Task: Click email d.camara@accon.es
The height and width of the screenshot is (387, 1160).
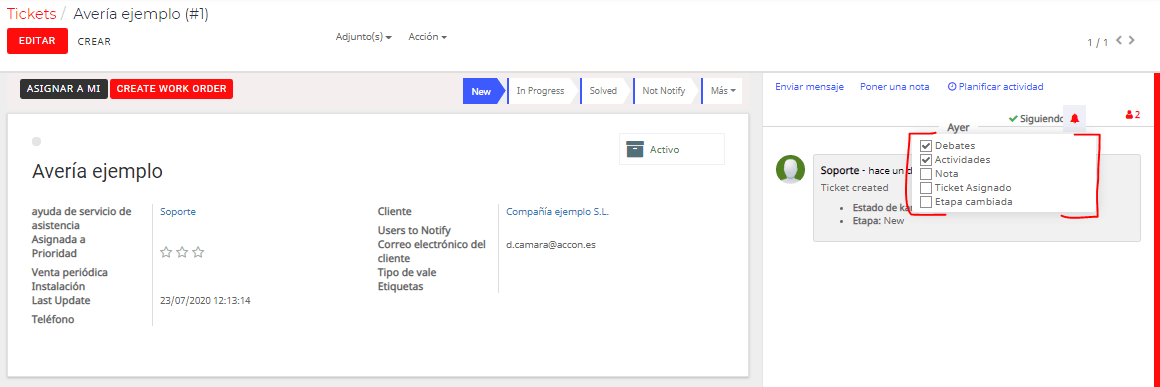Action: pyautogui.click(x=550, y=245)
